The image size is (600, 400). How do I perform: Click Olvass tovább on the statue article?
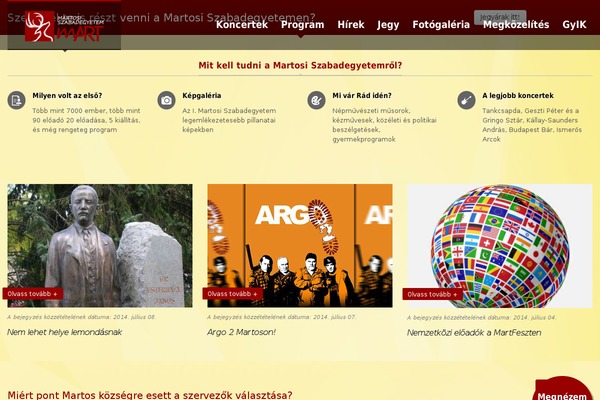point(33,294)
